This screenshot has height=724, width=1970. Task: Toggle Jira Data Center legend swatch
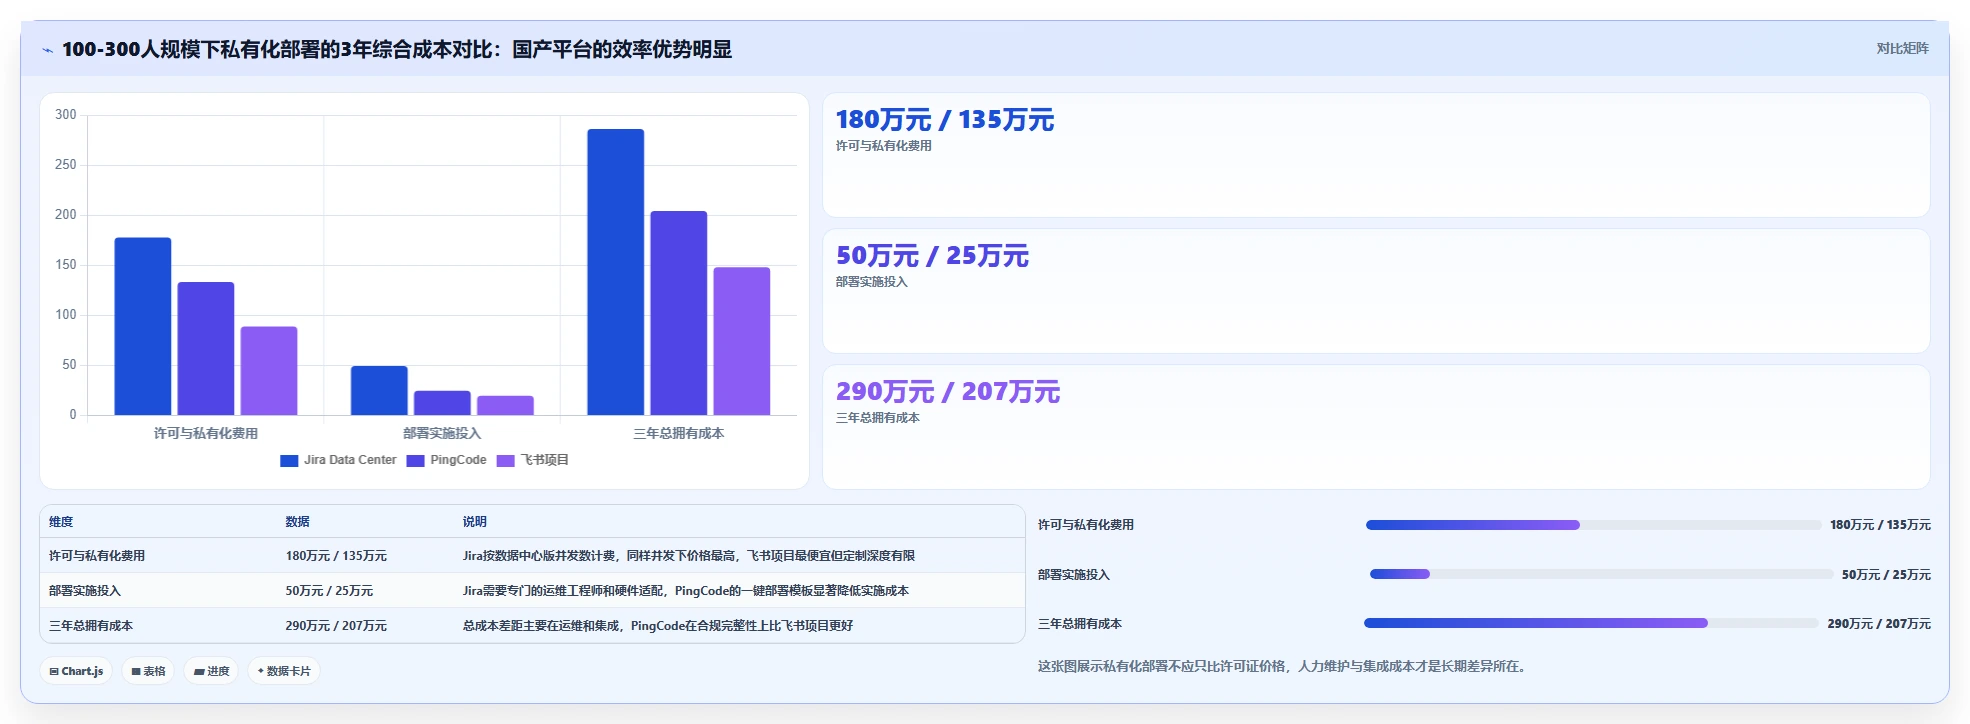coord(289,461)
